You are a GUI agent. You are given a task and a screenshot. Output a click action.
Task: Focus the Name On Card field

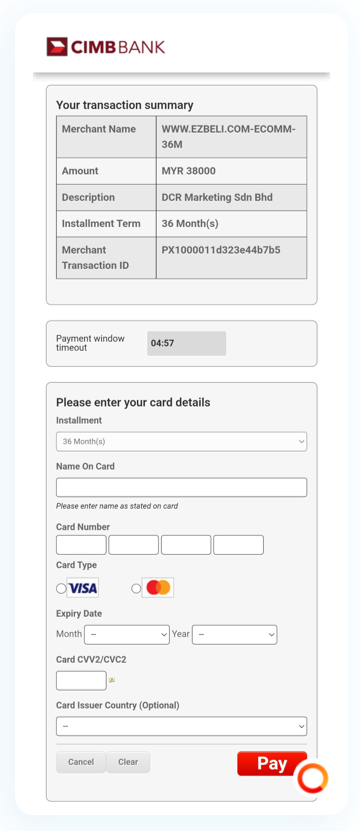181,488
